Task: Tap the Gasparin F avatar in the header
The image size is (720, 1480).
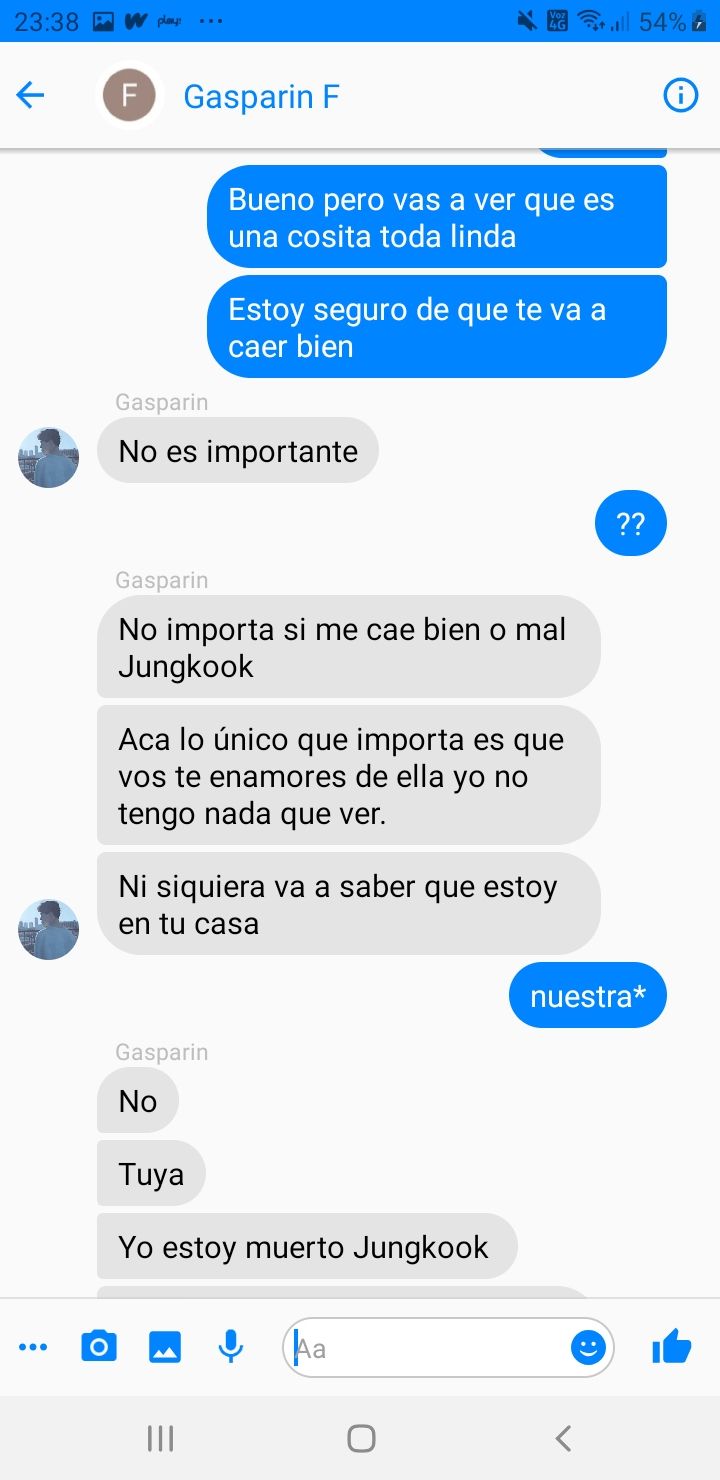Action: 130,96
